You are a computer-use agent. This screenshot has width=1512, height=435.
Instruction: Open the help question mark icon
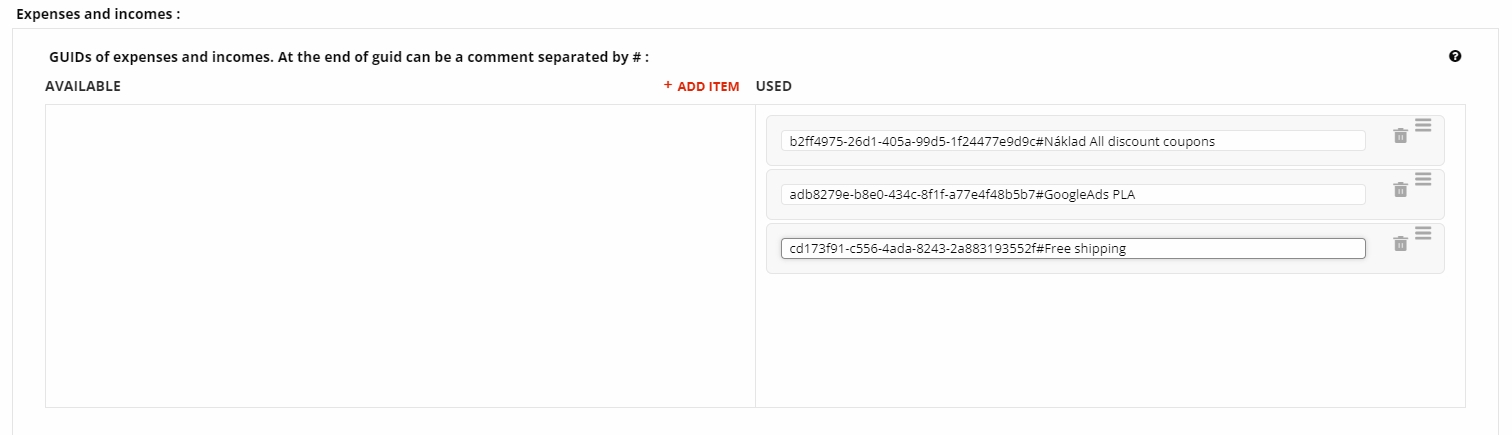[x=1455, y=57]
